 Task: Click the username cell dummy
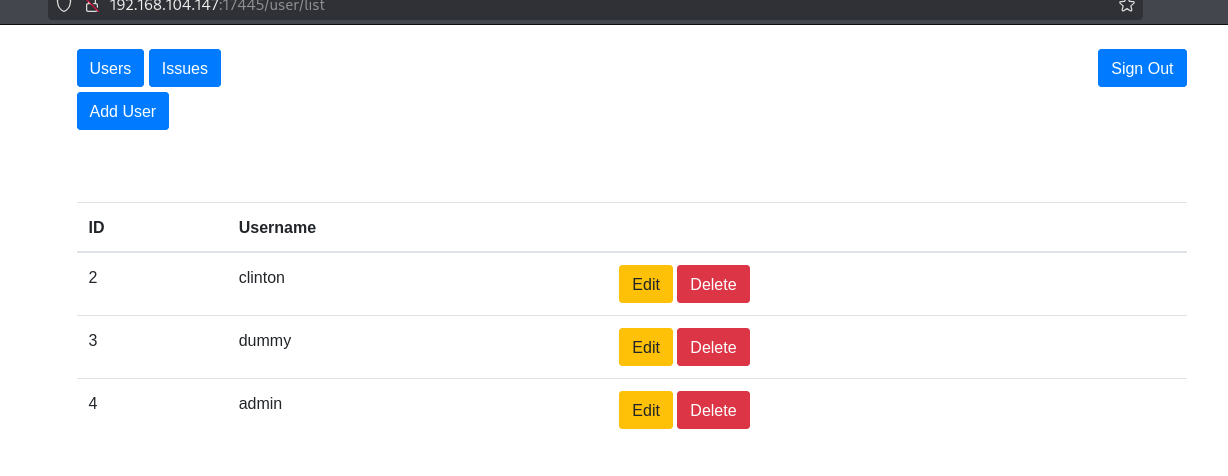tap(265, 340)
